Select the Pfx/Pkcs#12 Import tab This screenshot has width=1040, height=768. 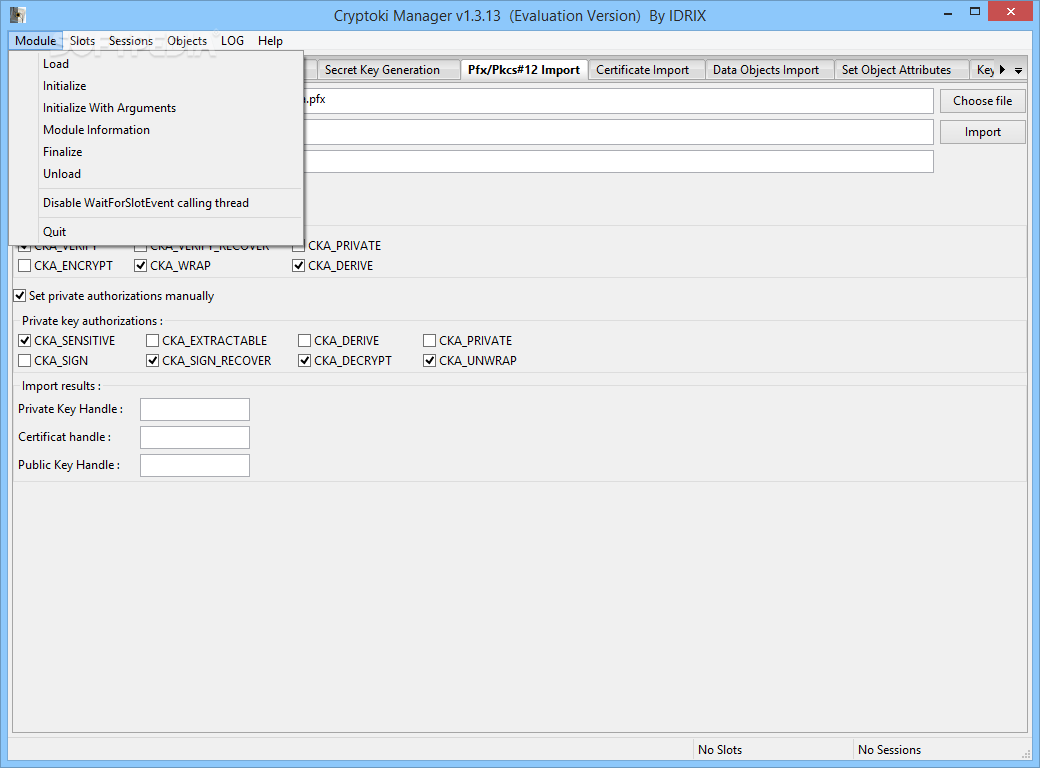pos(524,70)
